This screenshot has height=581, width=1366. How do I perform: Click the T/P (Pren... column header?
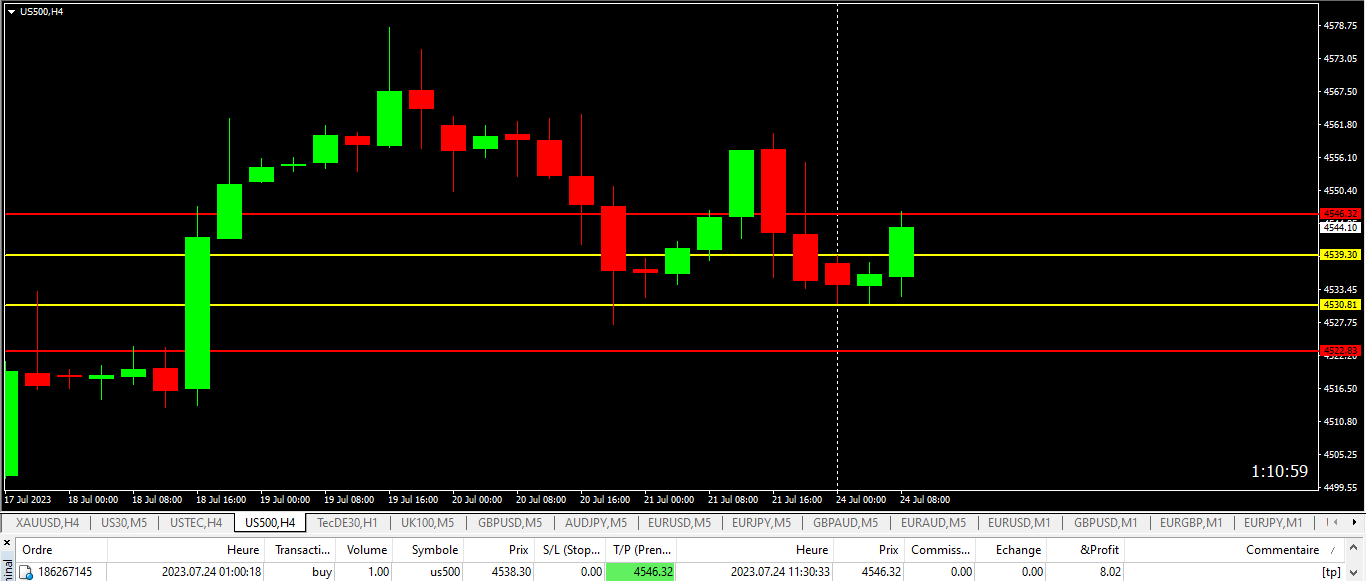(641, 549)
